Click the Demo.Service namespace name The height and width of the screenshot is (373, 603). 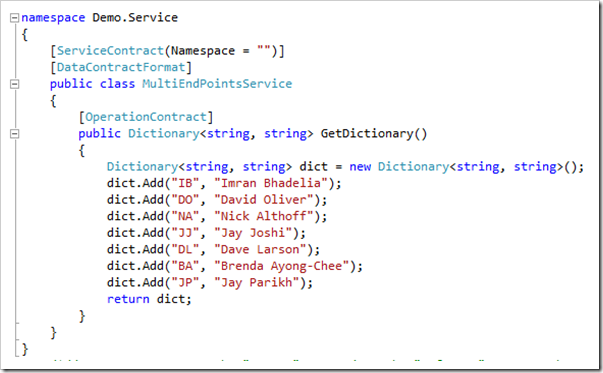point(135,18)
